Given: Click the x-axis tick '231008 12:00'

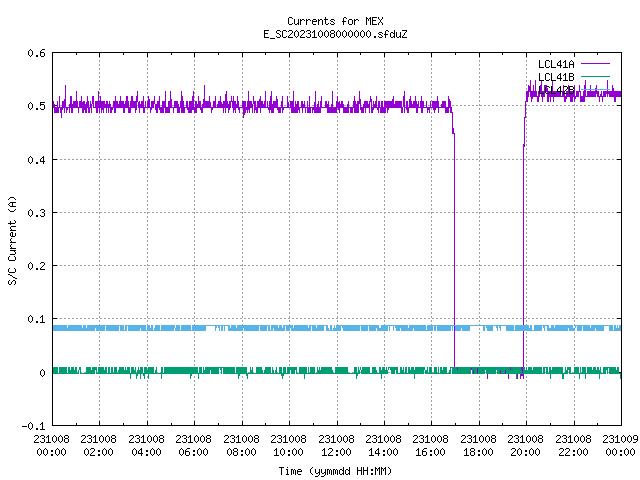Looking at the screenshot, I should click(x=336, y=446).
